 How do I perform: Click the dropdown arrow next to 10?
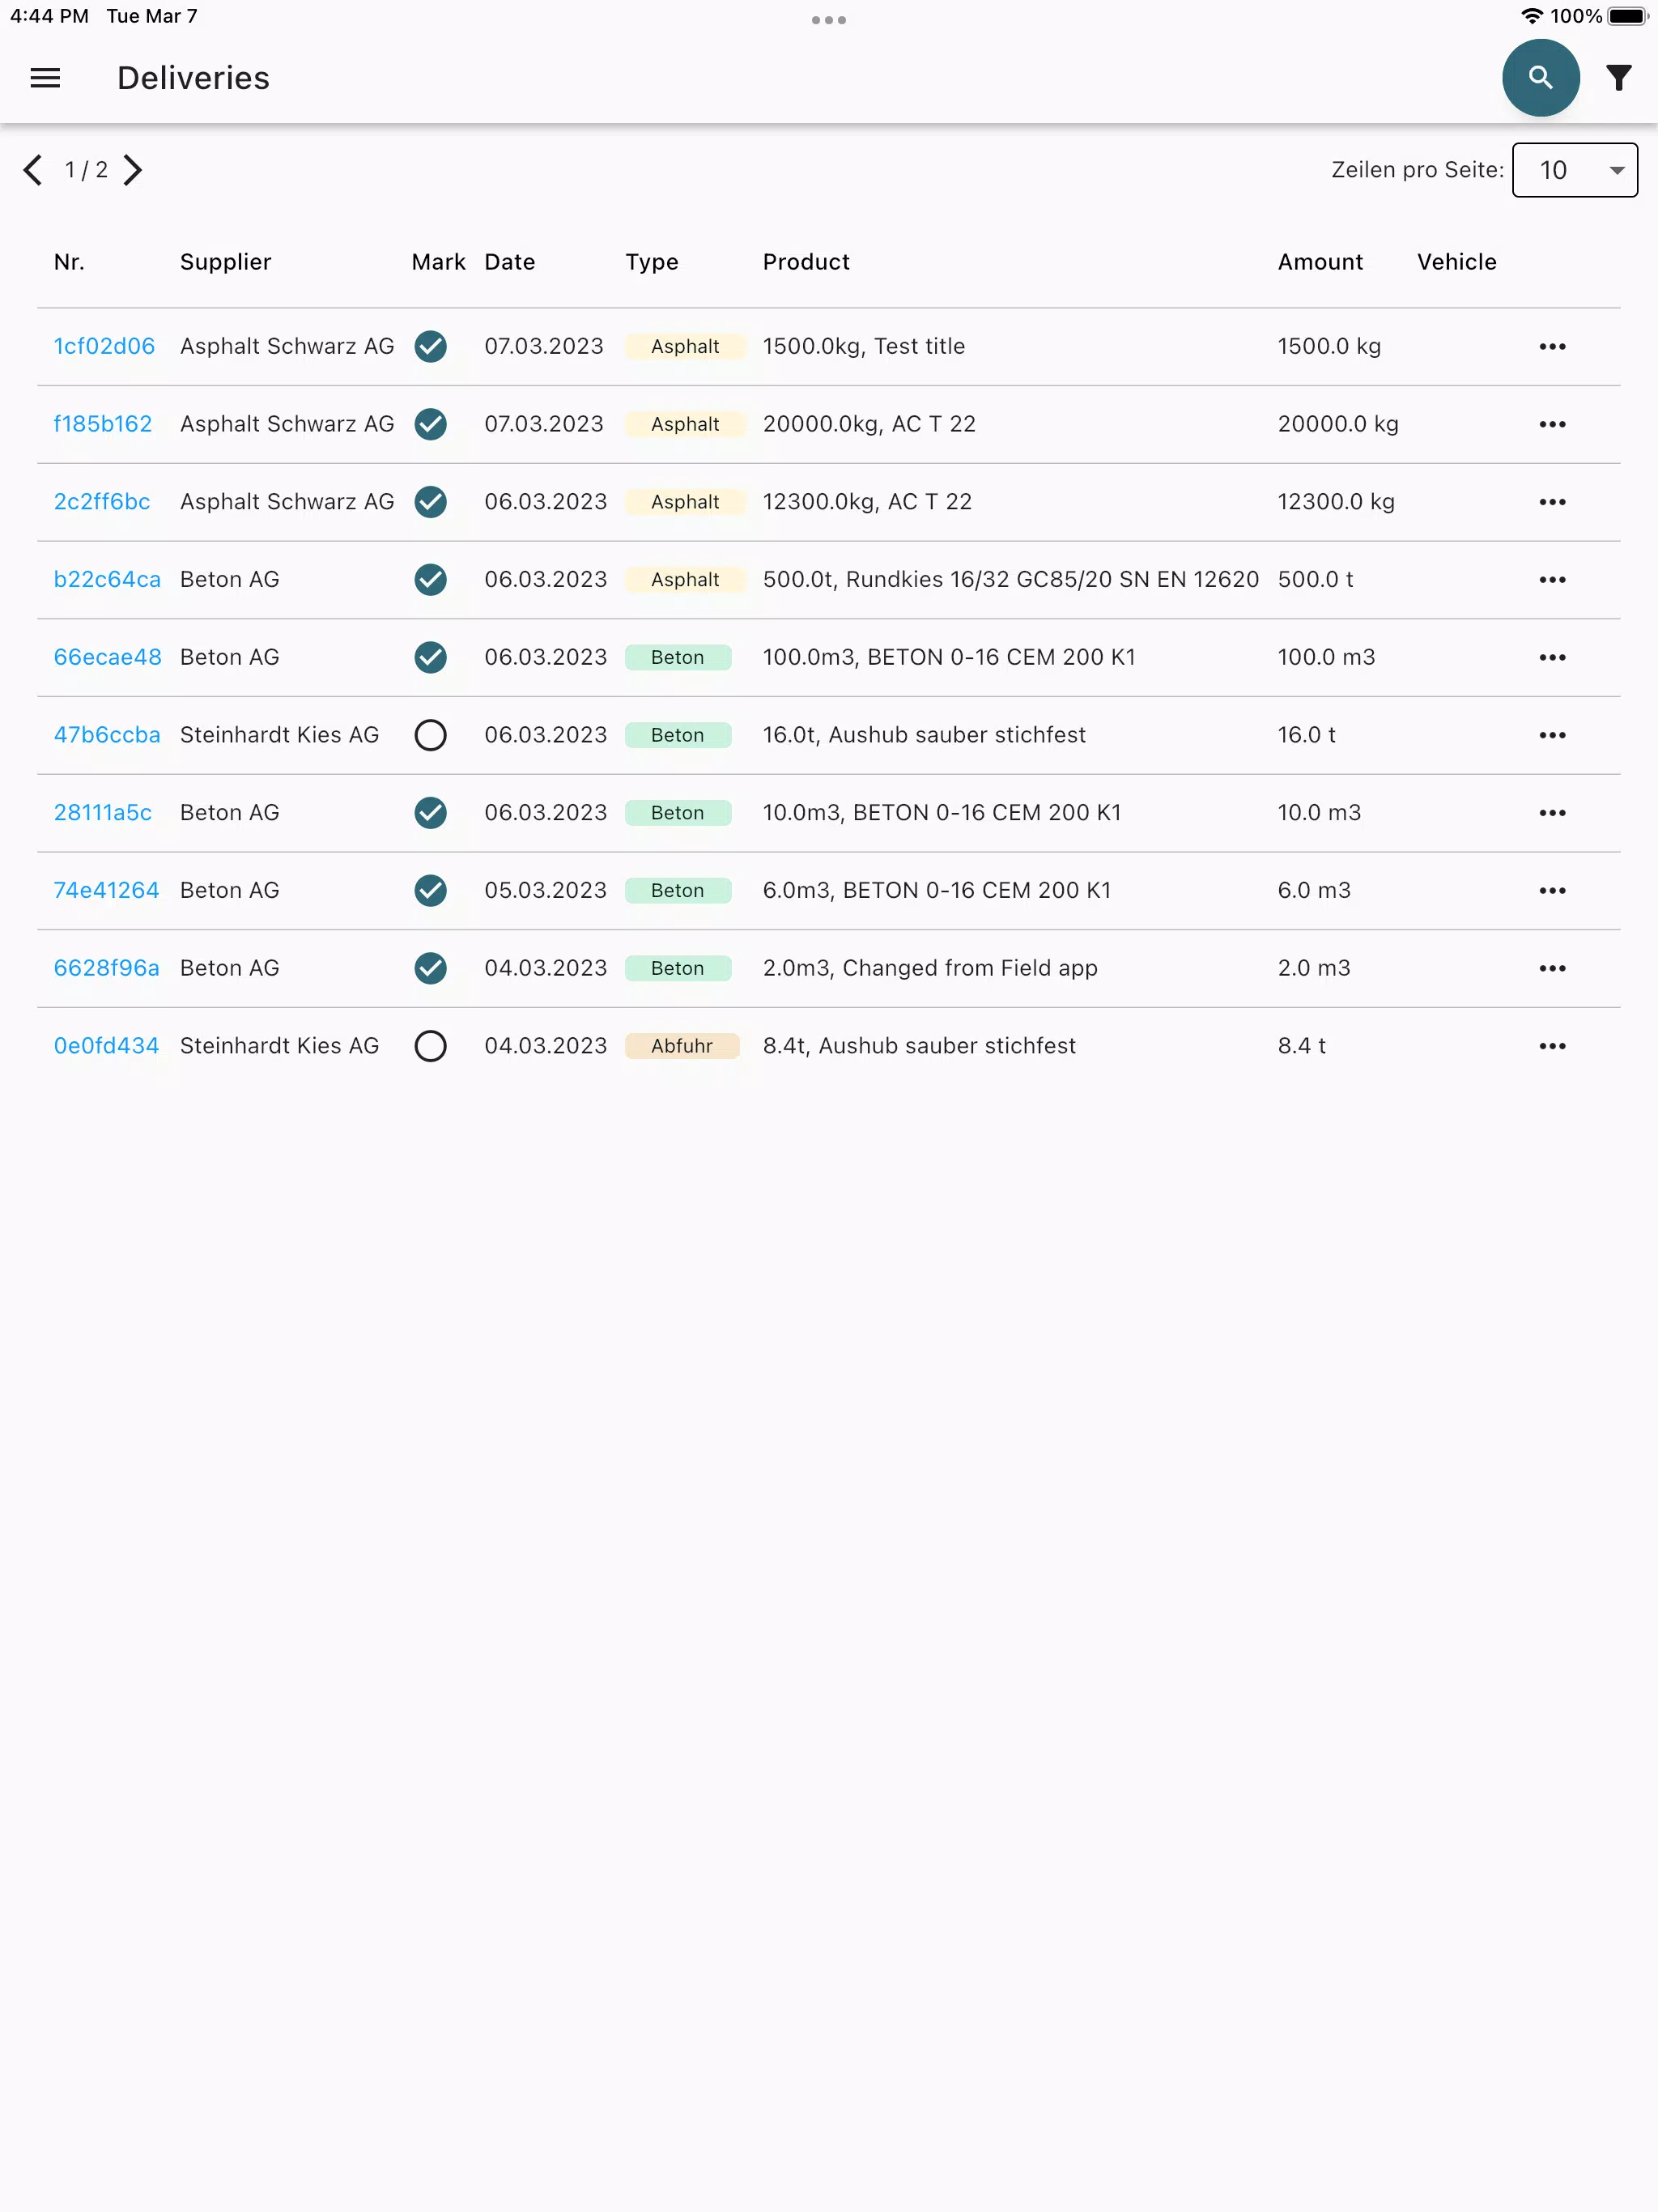(x=1616, y=170)
